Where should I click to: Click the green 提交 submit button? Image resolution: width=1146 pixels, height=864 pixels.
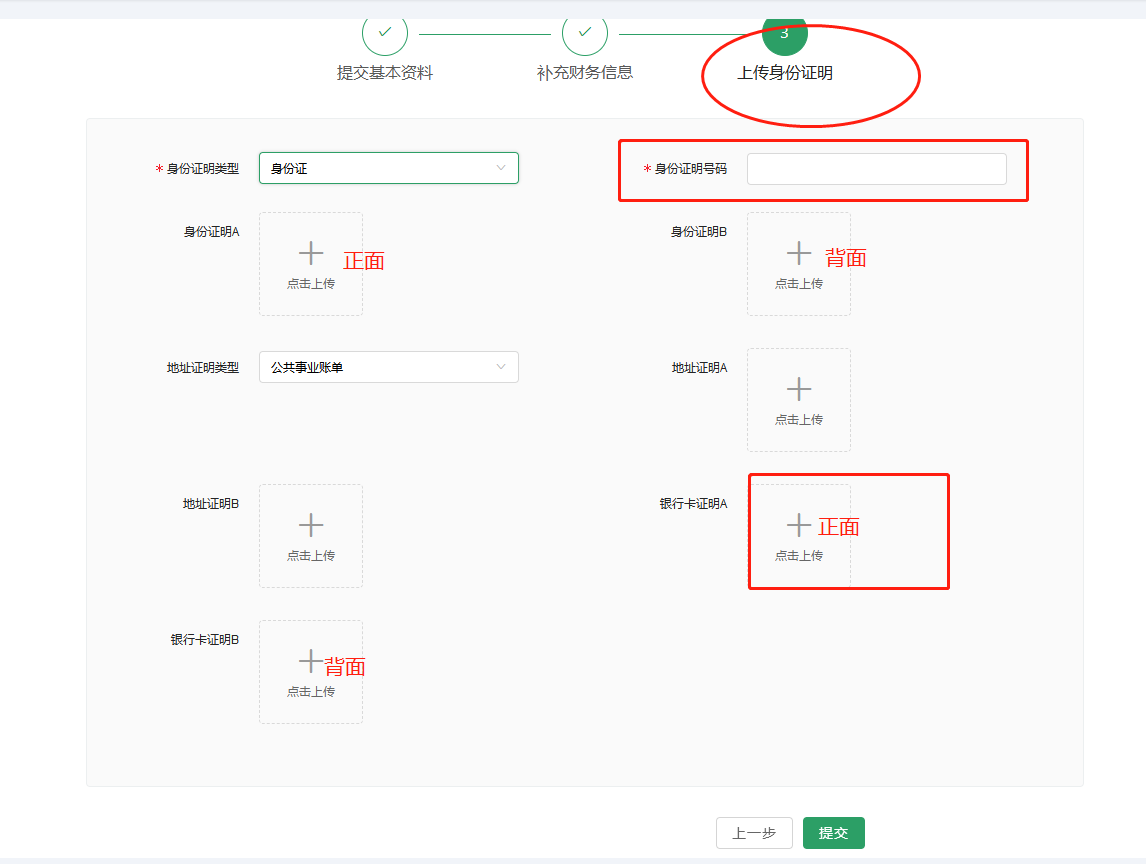point(833,832)
